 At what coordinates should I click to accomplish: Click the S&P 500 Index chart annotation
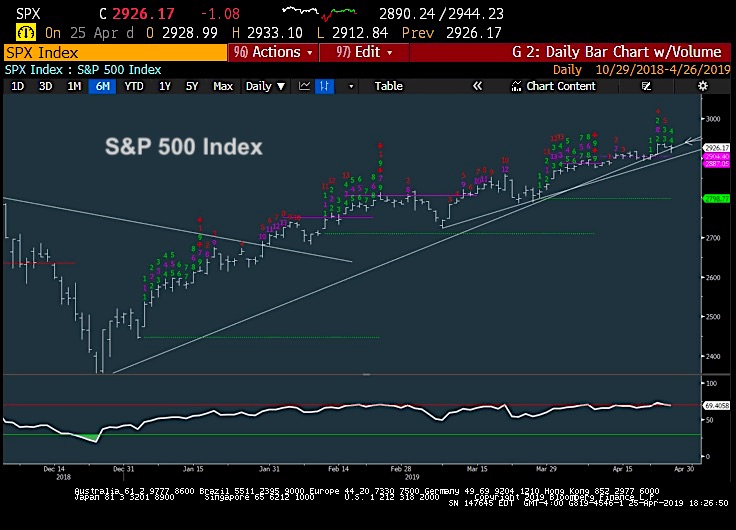(184, 146)
